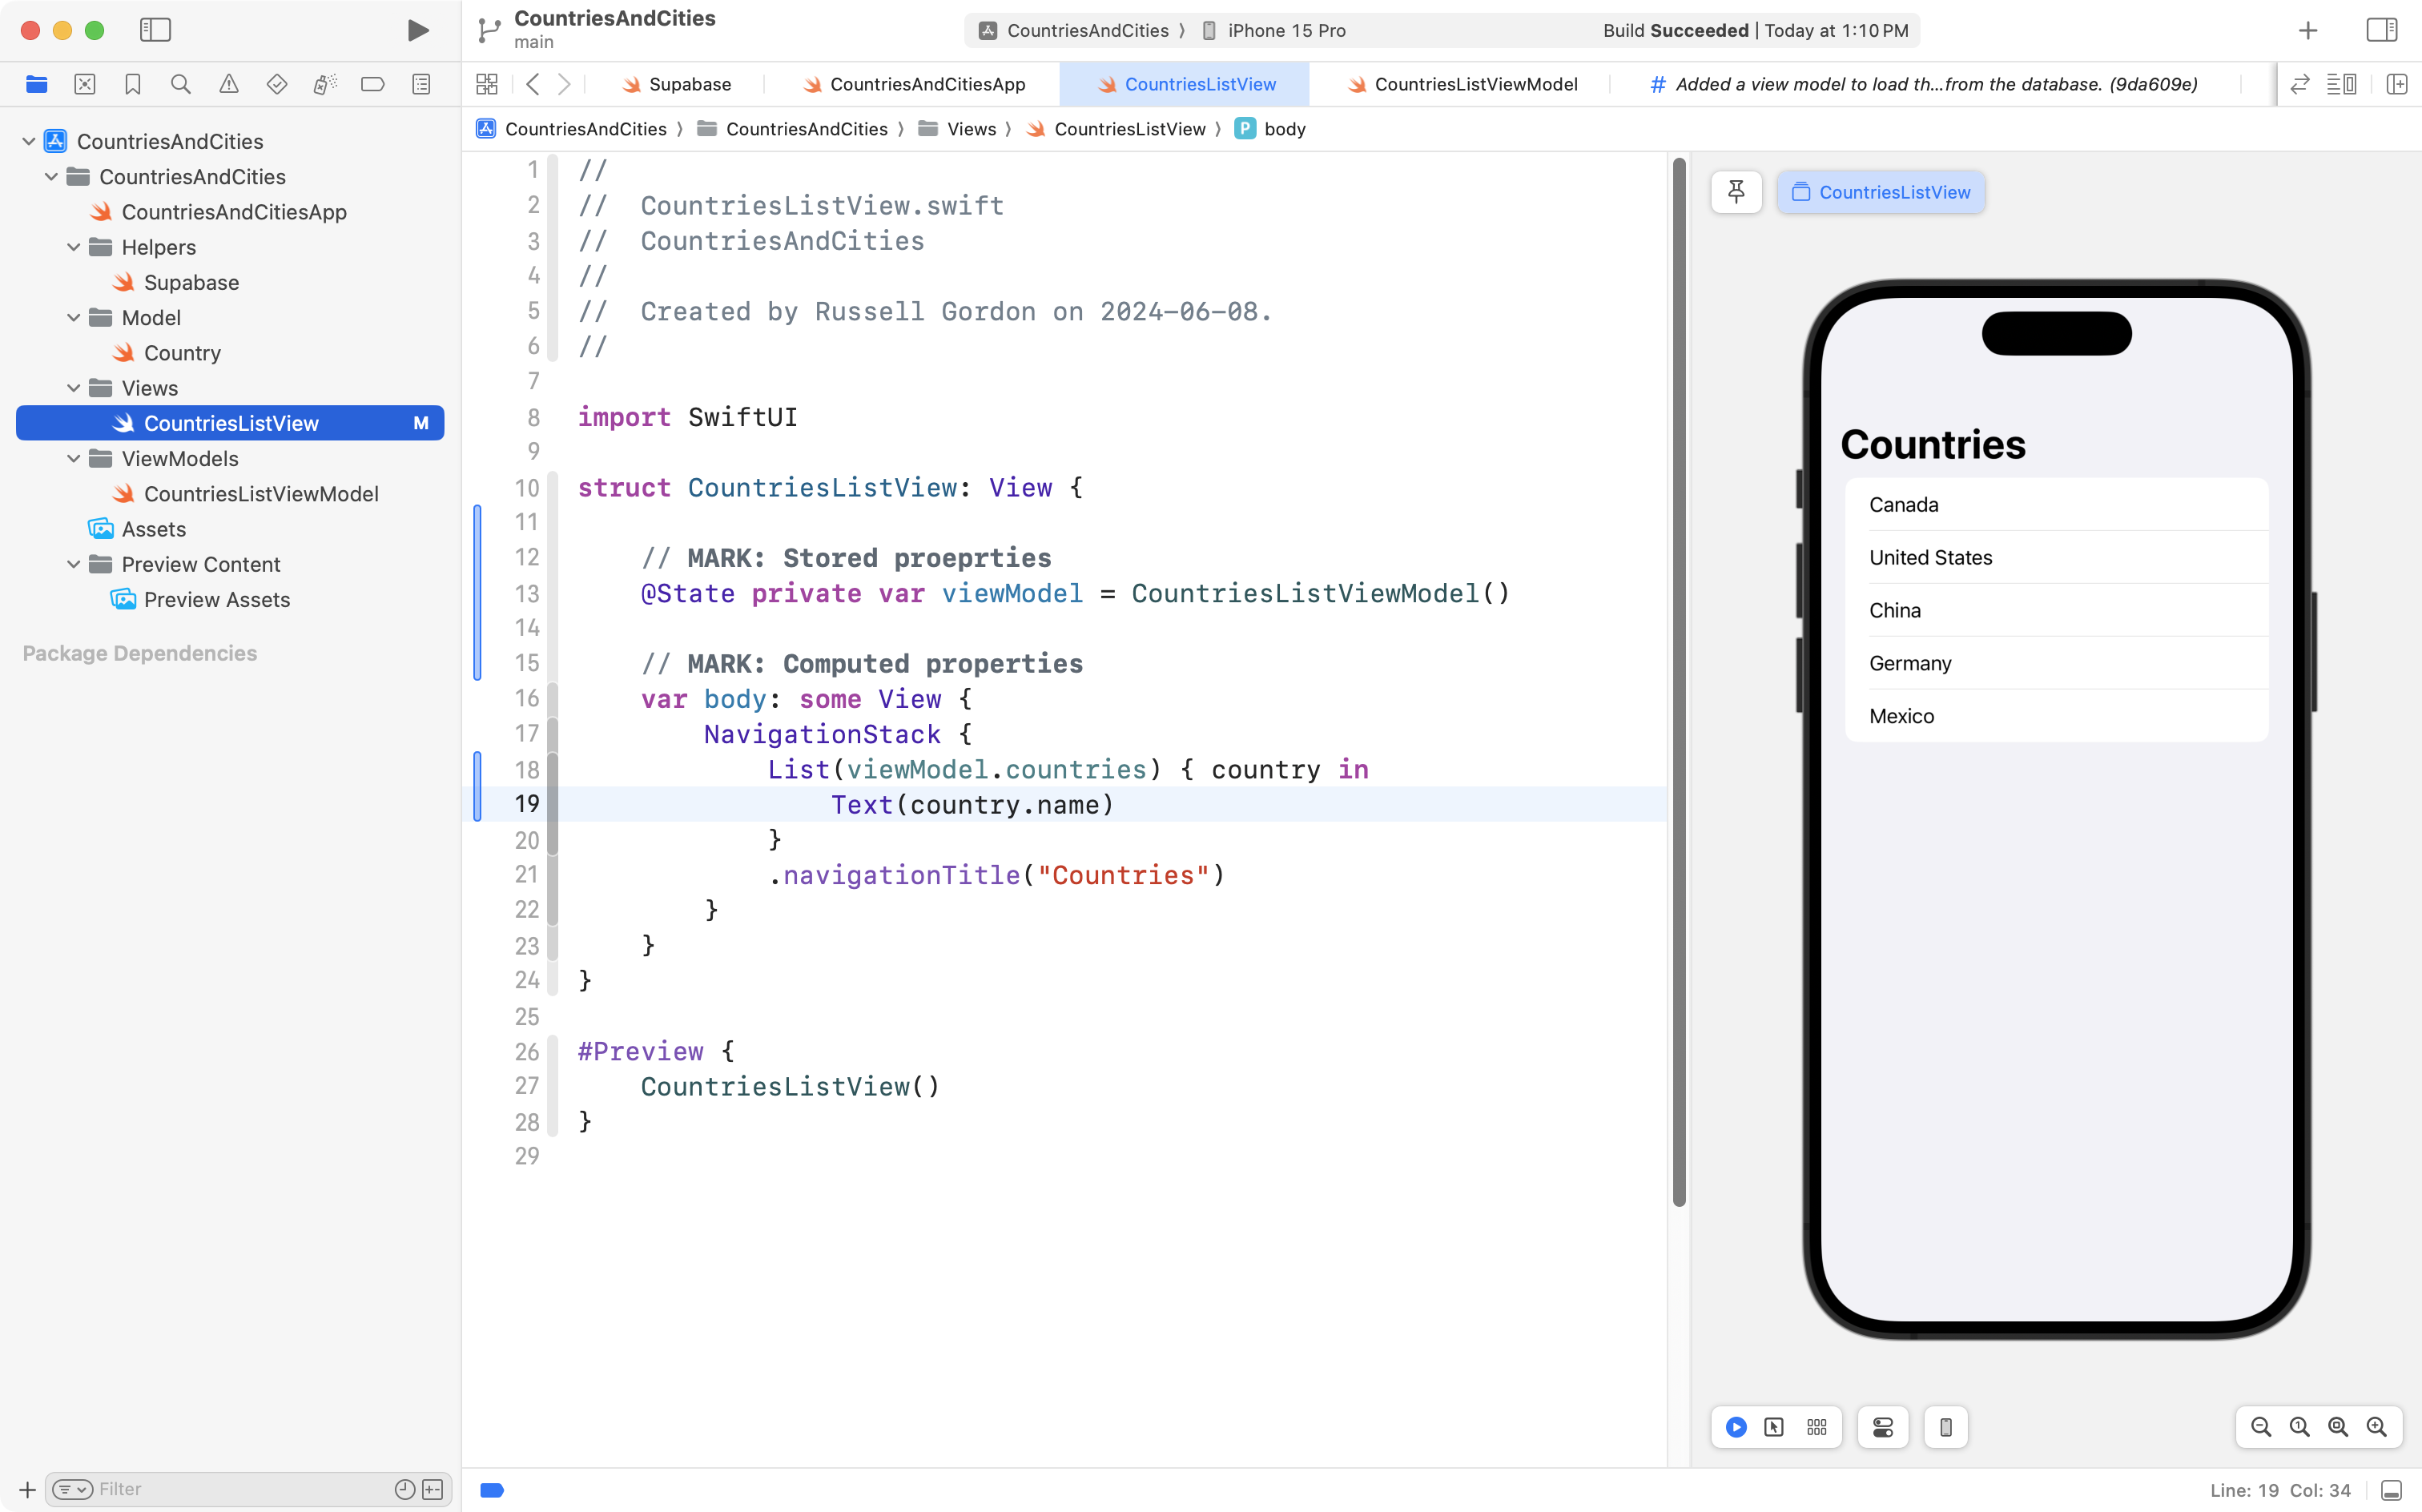Switch to the CountriesListViewModel tab
The height and width of the screenshot is (1512, 2422).
click(1475, 84)
